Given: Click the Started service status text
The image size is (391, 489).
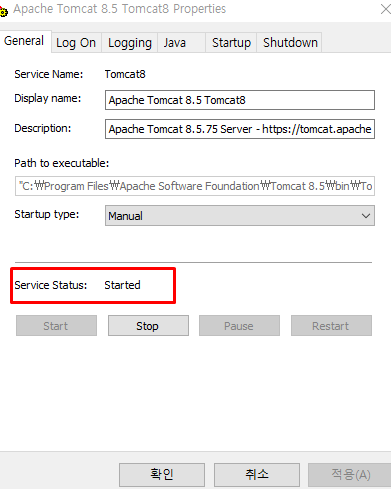Looking at the screenshot, I should tap(122, 285).
